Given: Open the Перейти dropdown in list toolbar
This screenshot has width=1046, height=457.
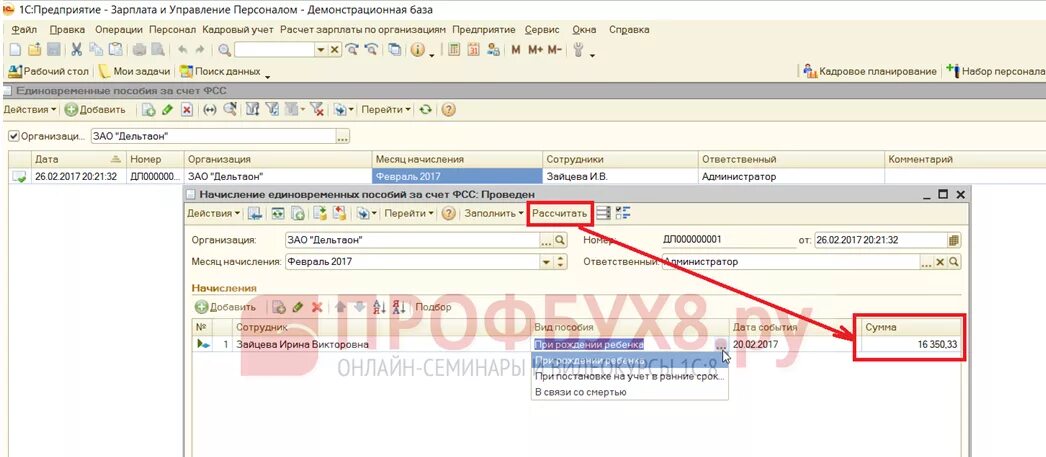Looking at the screenshot, I should point(386,110).
